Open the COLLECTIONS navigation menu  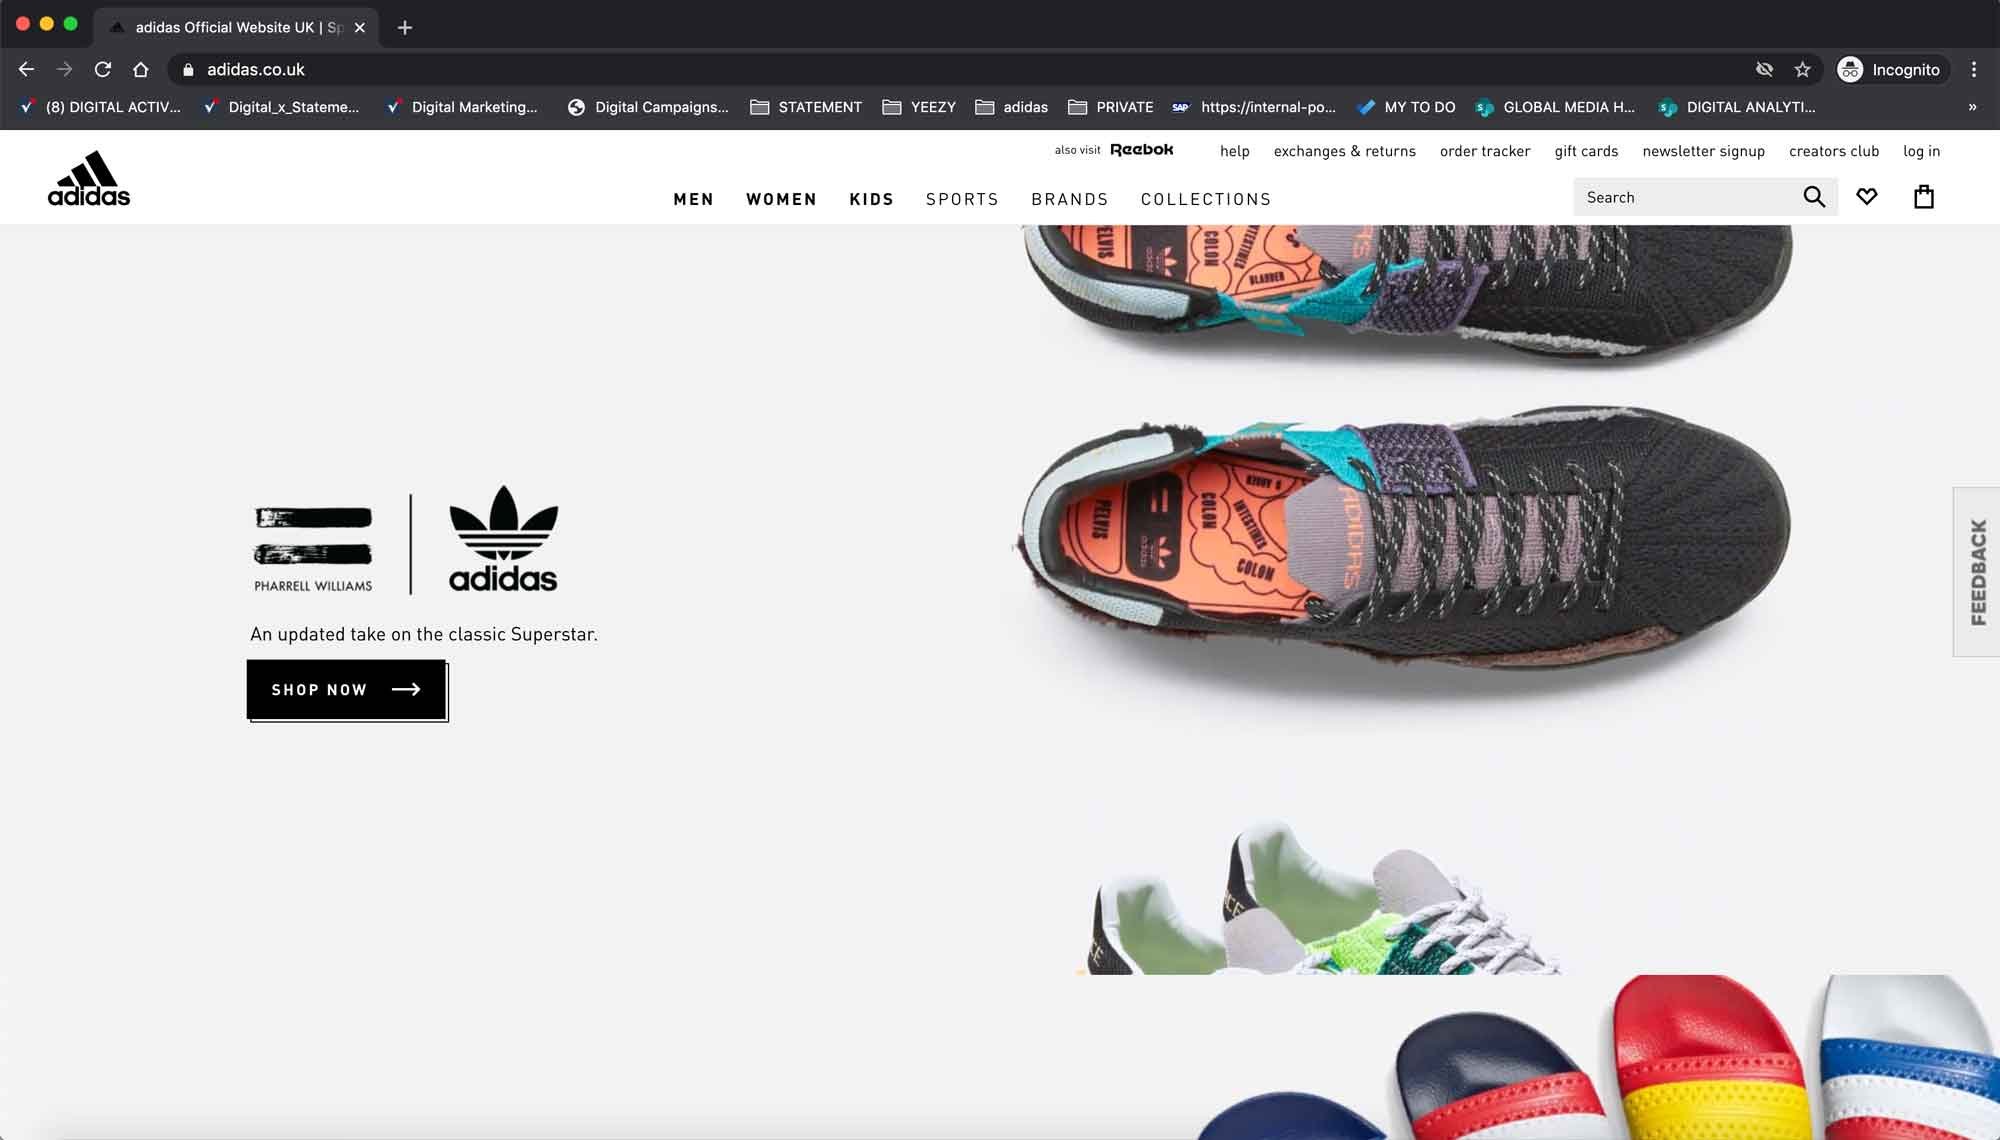point(1206,199)
